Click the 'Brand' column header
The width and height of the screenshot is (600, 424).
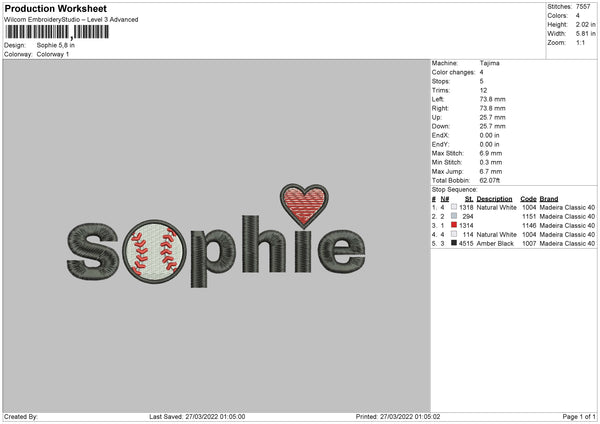pyautogui.click(x=549, y=199)
